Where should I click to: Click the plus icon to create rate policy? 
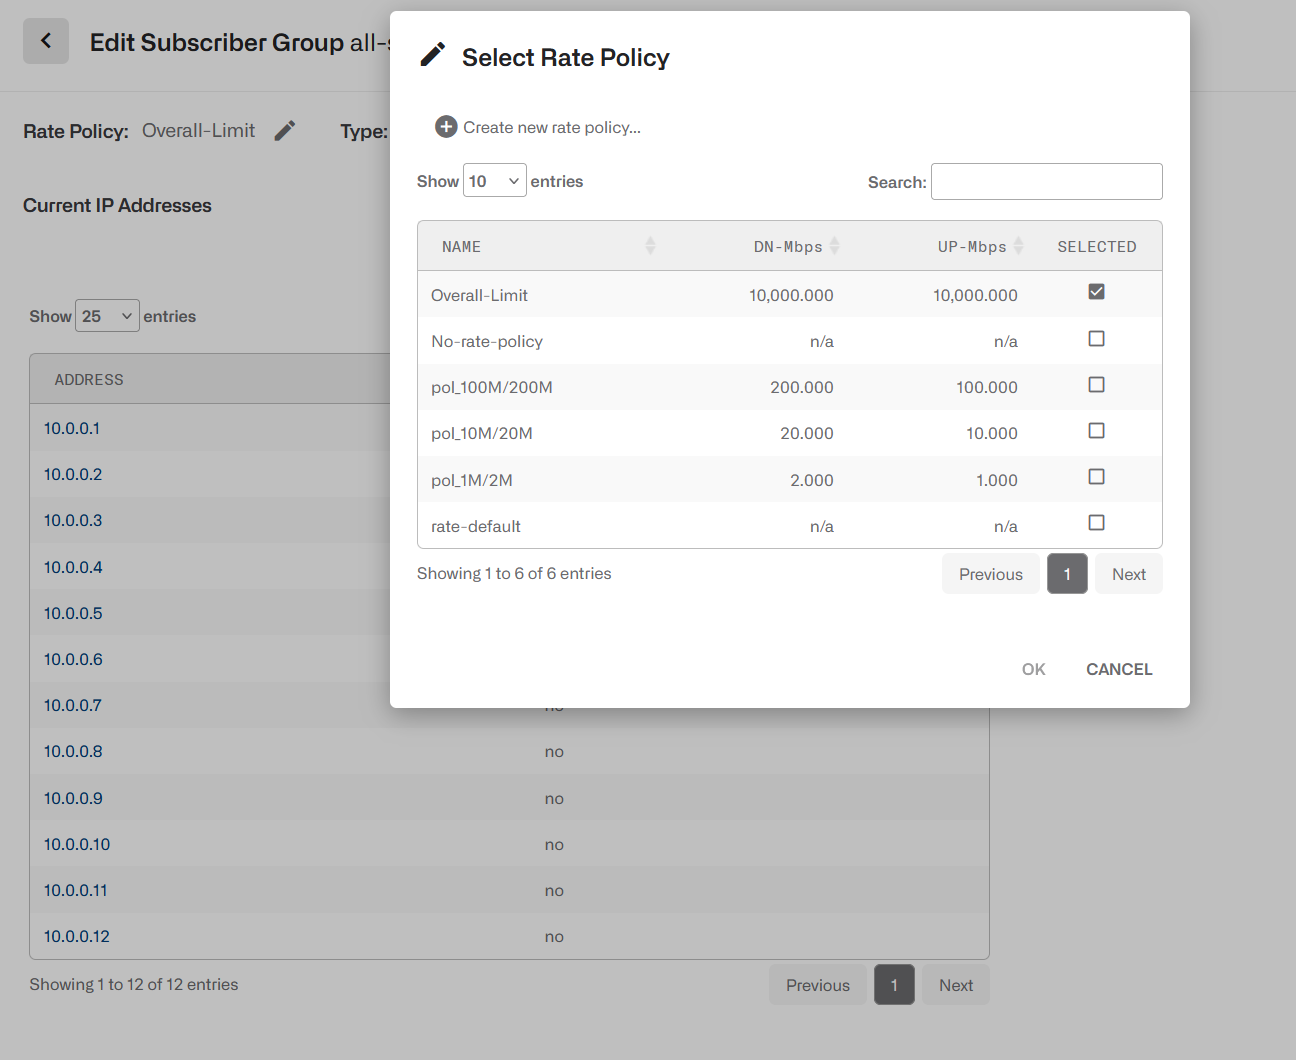[x=446, y=127]
